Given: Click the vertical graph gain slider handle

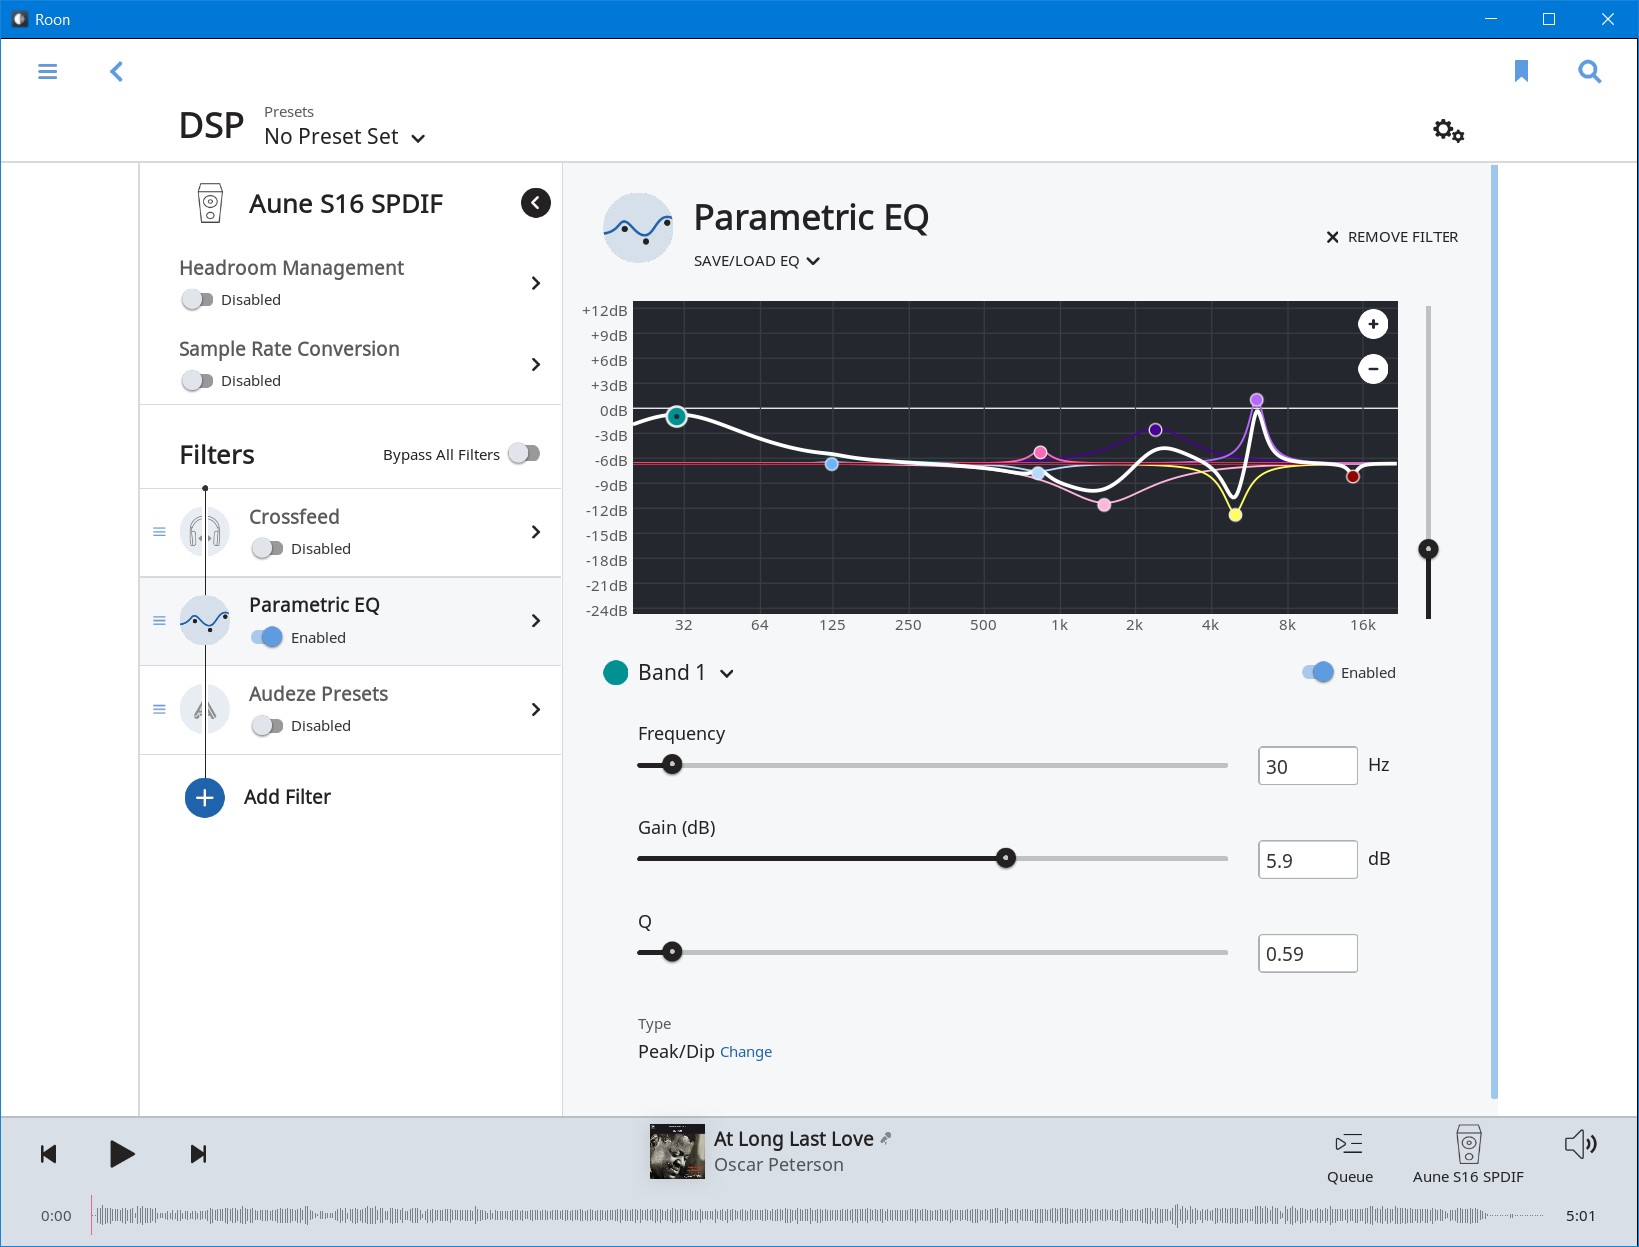Looking at the screenshot, I should tap(1429, 549).
